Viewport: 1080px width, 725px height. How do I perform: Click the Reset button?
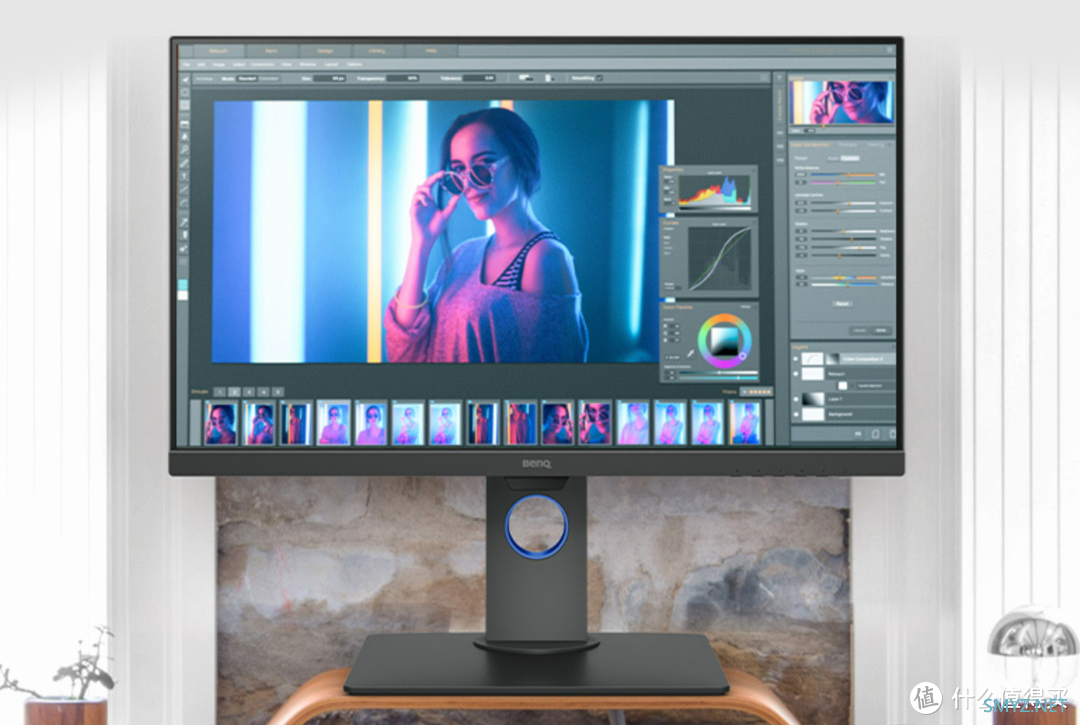[842, 304]
